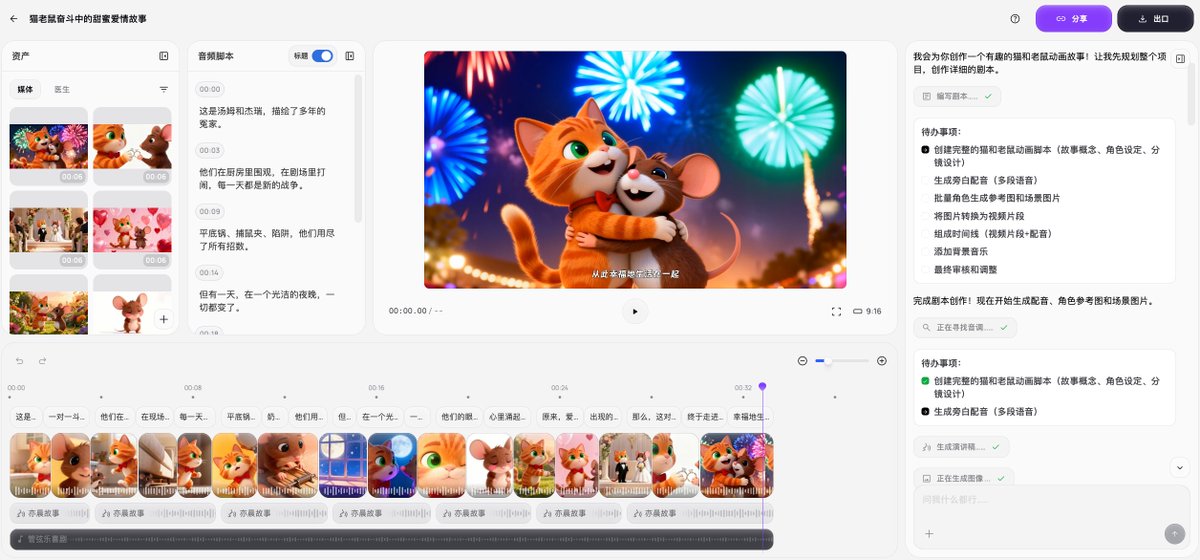Image resolution: width=1200 pixels, height=560 pixels.
Task: Click the green checked 创建完整的猫和老鼠动画脚本 item
Action: tap(1040, 387)
